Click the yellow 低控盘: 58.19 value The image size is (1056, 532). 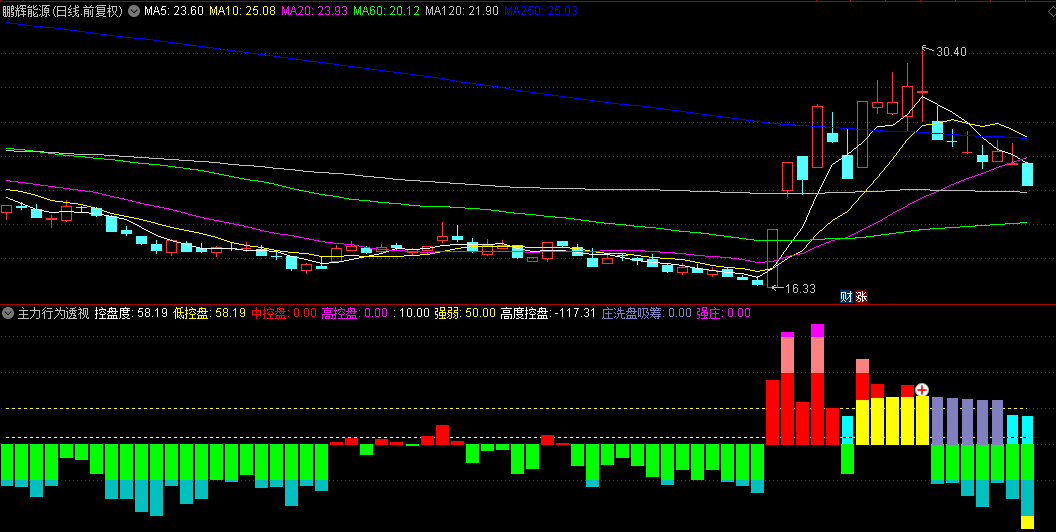(209, 313)
